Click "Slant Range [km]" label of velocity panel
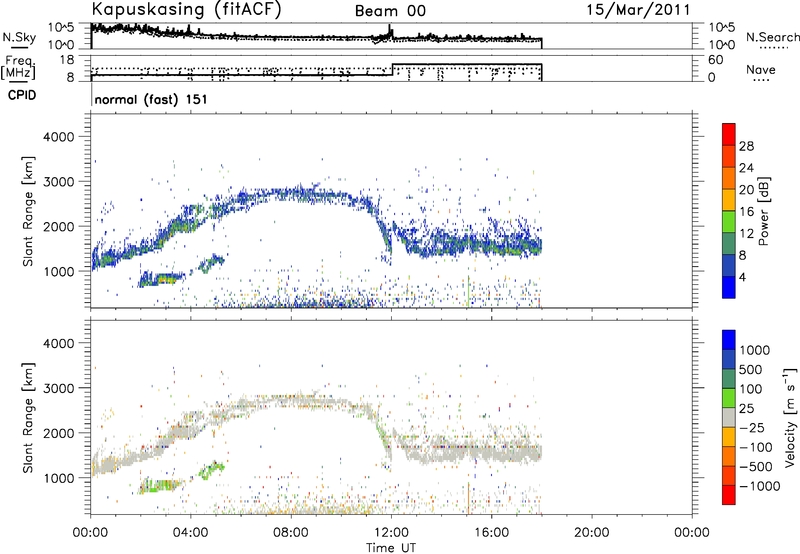This screenshot has height=554, width=800. (28, 418)
